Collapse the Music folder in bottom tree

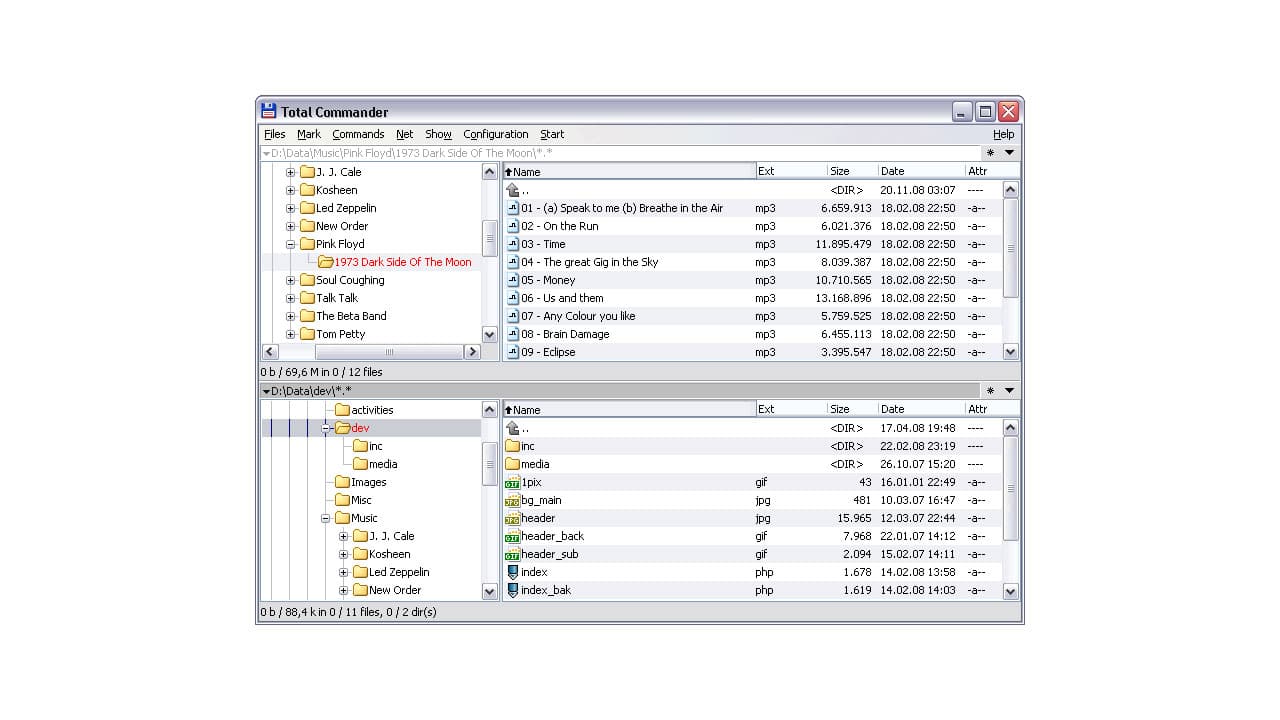(x=326, y=518)
